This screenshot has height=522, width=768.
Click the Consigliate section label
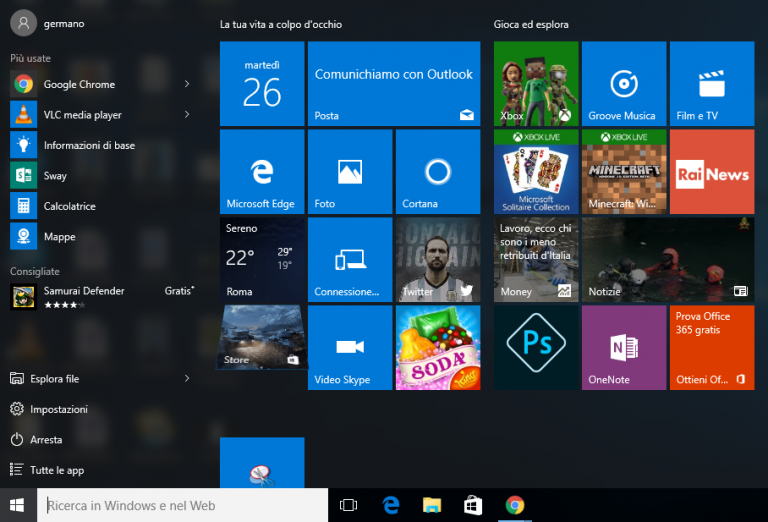point(35,271)
